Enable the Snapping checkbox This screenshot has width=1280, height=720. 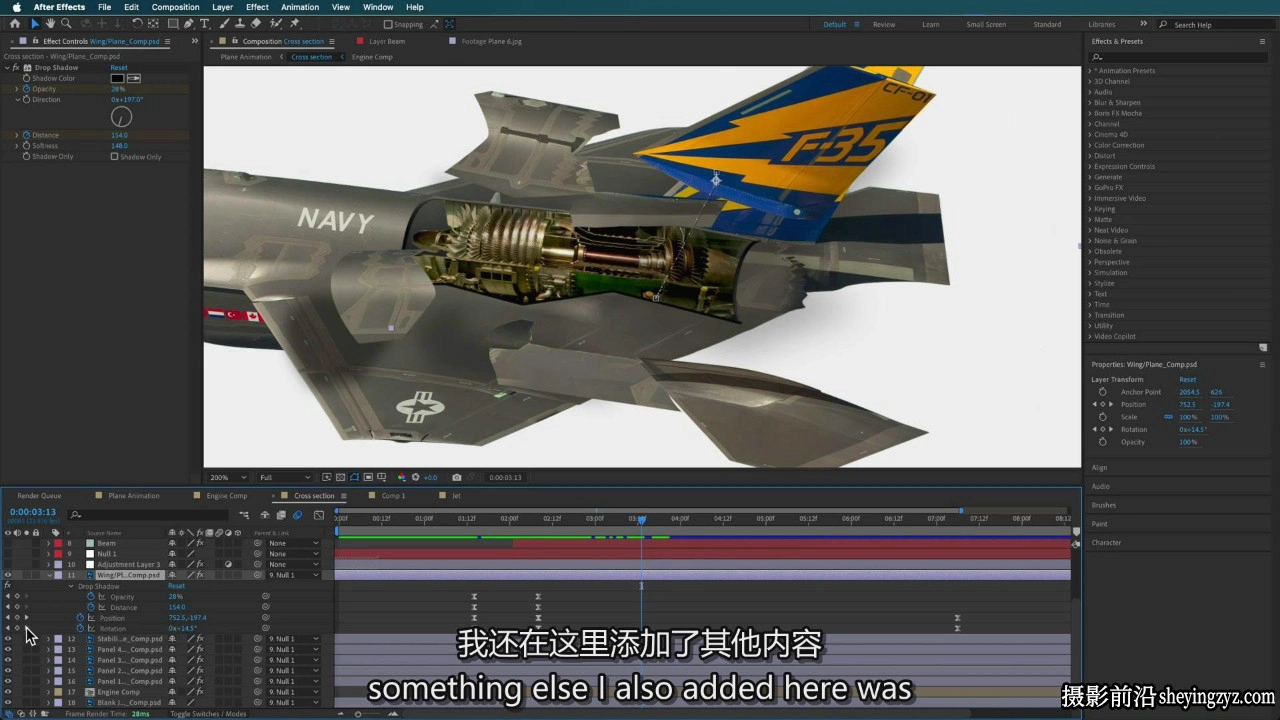point(388,24)
